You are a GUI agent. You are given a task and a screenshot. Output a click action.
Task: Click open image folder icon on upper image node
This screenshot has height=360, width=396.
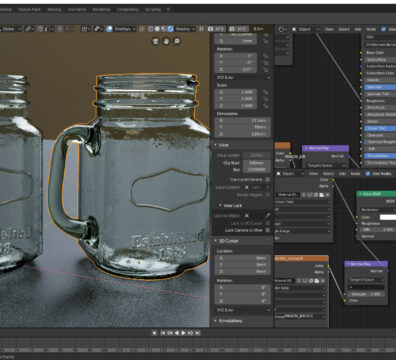click(321, 194)
